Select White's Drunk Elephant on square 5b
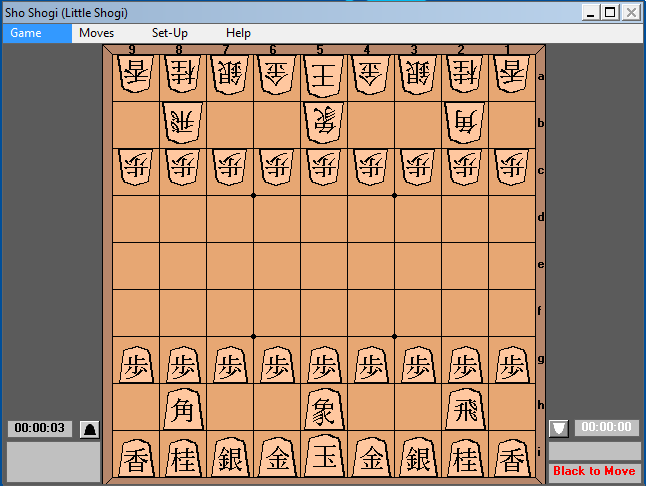The image size is (646, 486). (324, 123)
